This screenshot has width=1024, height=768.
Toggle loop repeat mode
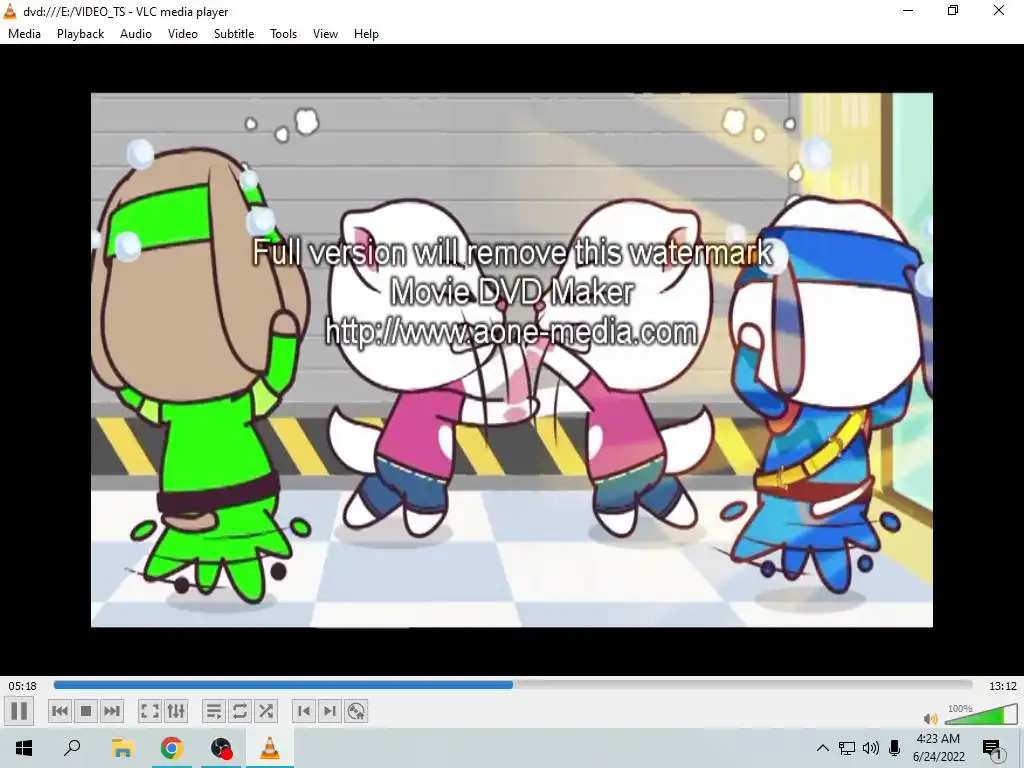[x=240, y=711]
